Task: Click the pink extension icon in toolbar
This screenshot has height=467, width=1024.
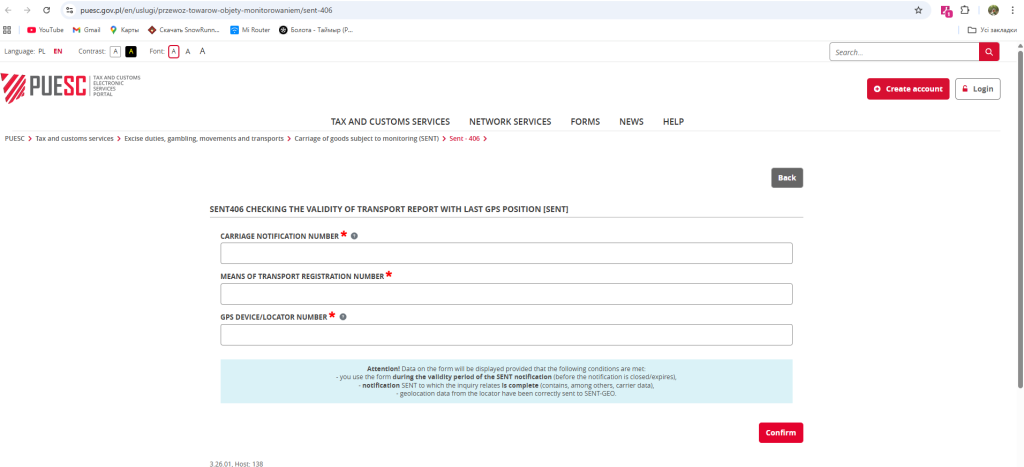Action: pyautogui.click(x=946, y=10)
